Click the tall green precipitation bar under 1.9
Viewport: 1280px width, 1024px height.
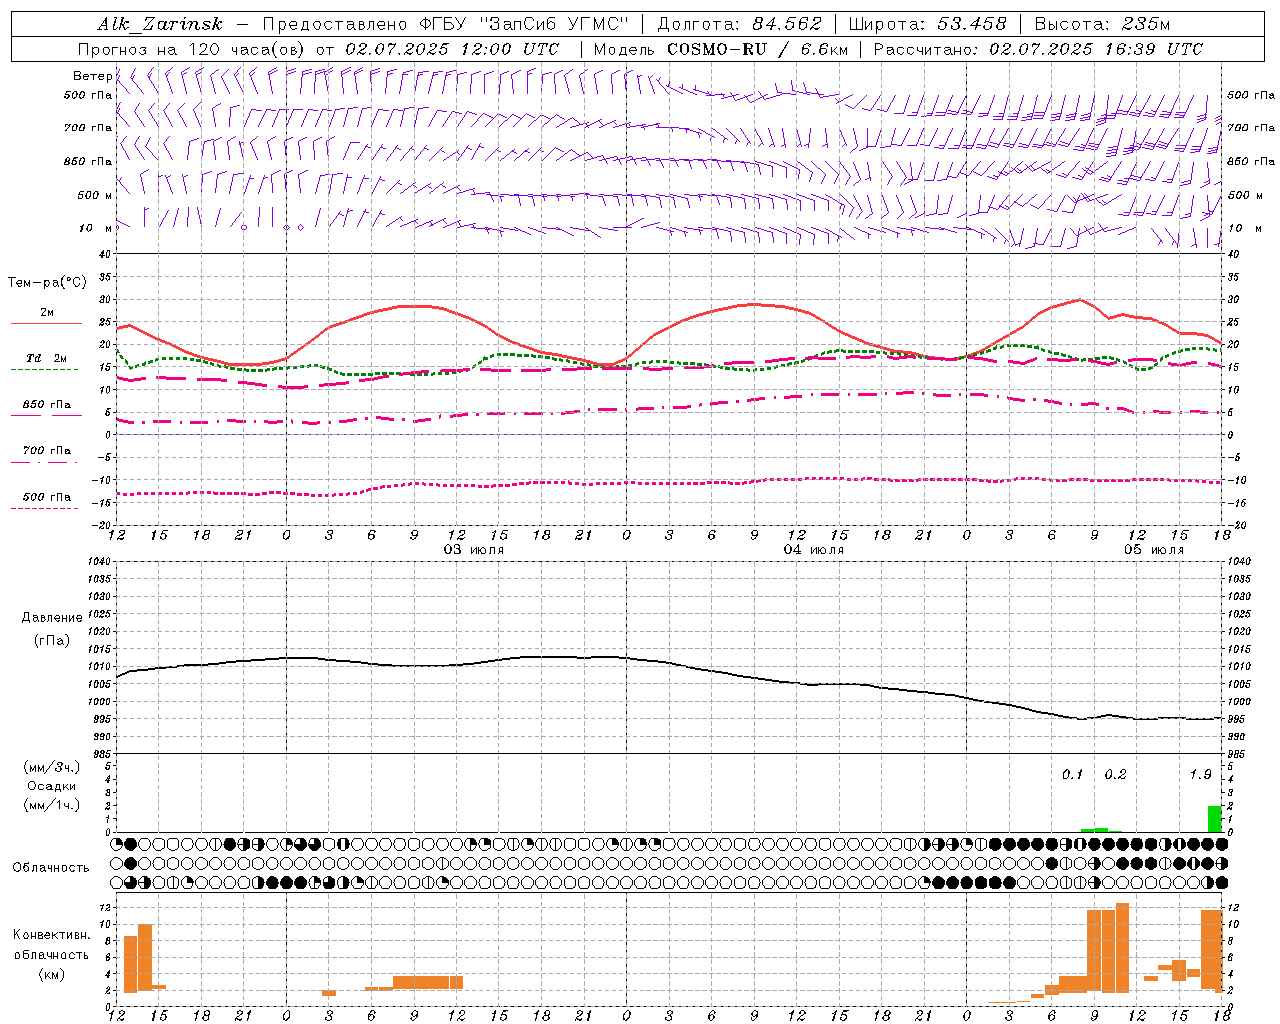pos(1214,819)
